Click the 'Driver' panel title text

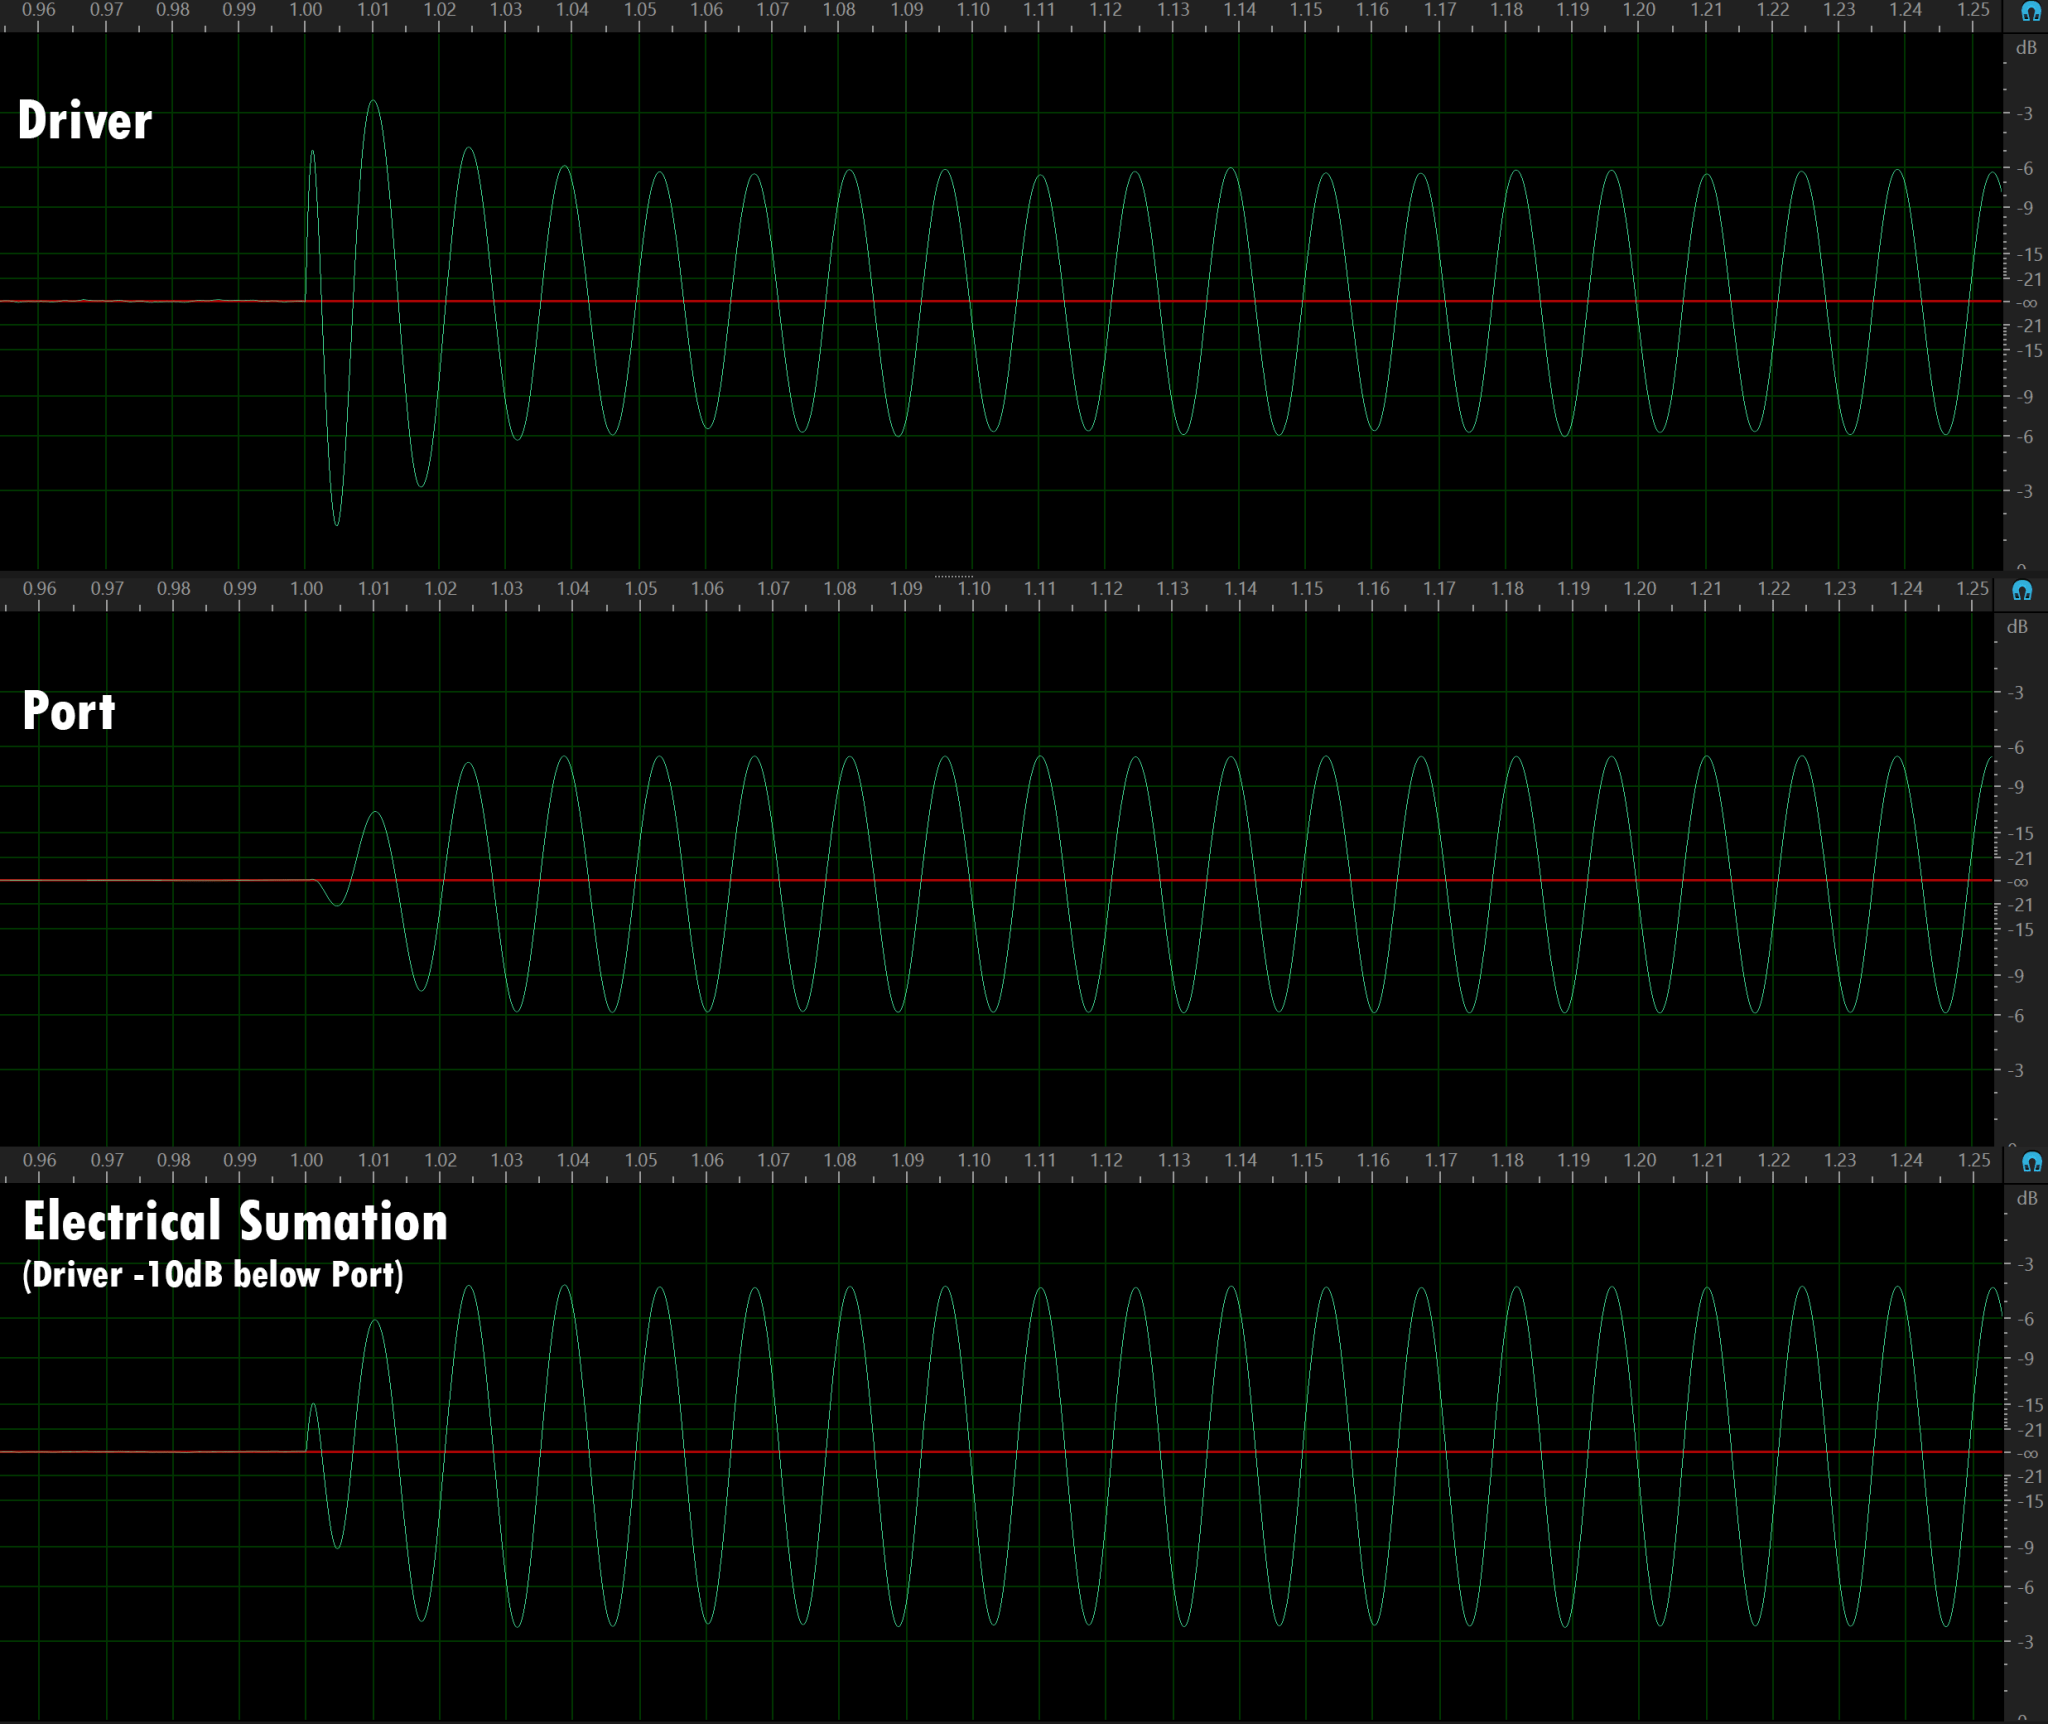pos(85,121)
